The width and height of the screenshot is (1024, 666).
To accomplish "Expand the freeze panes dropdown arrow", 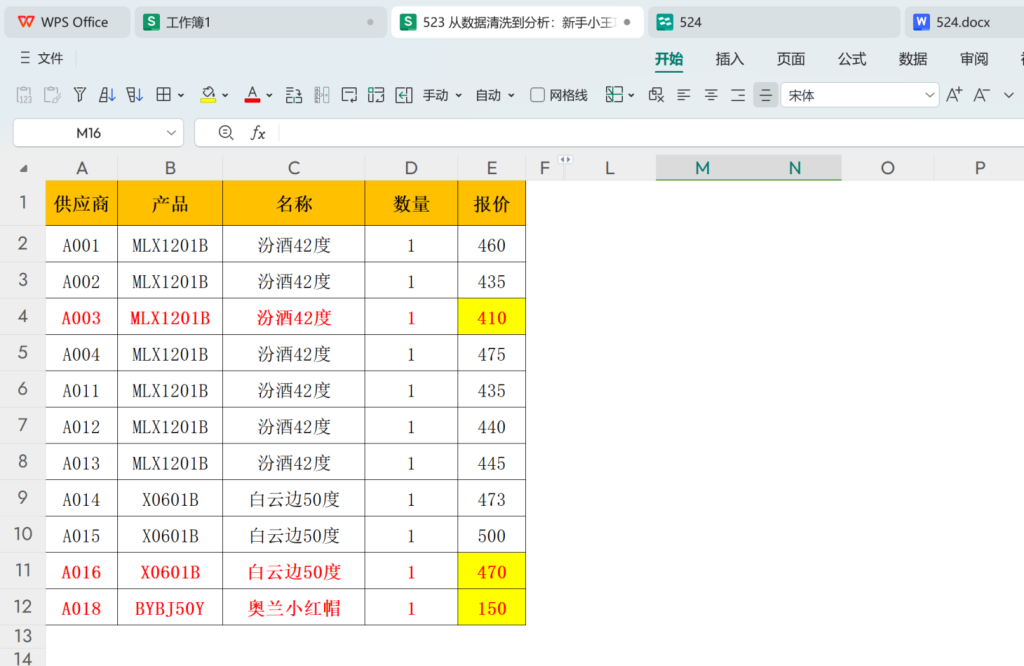I will click(x=632, y=96).
